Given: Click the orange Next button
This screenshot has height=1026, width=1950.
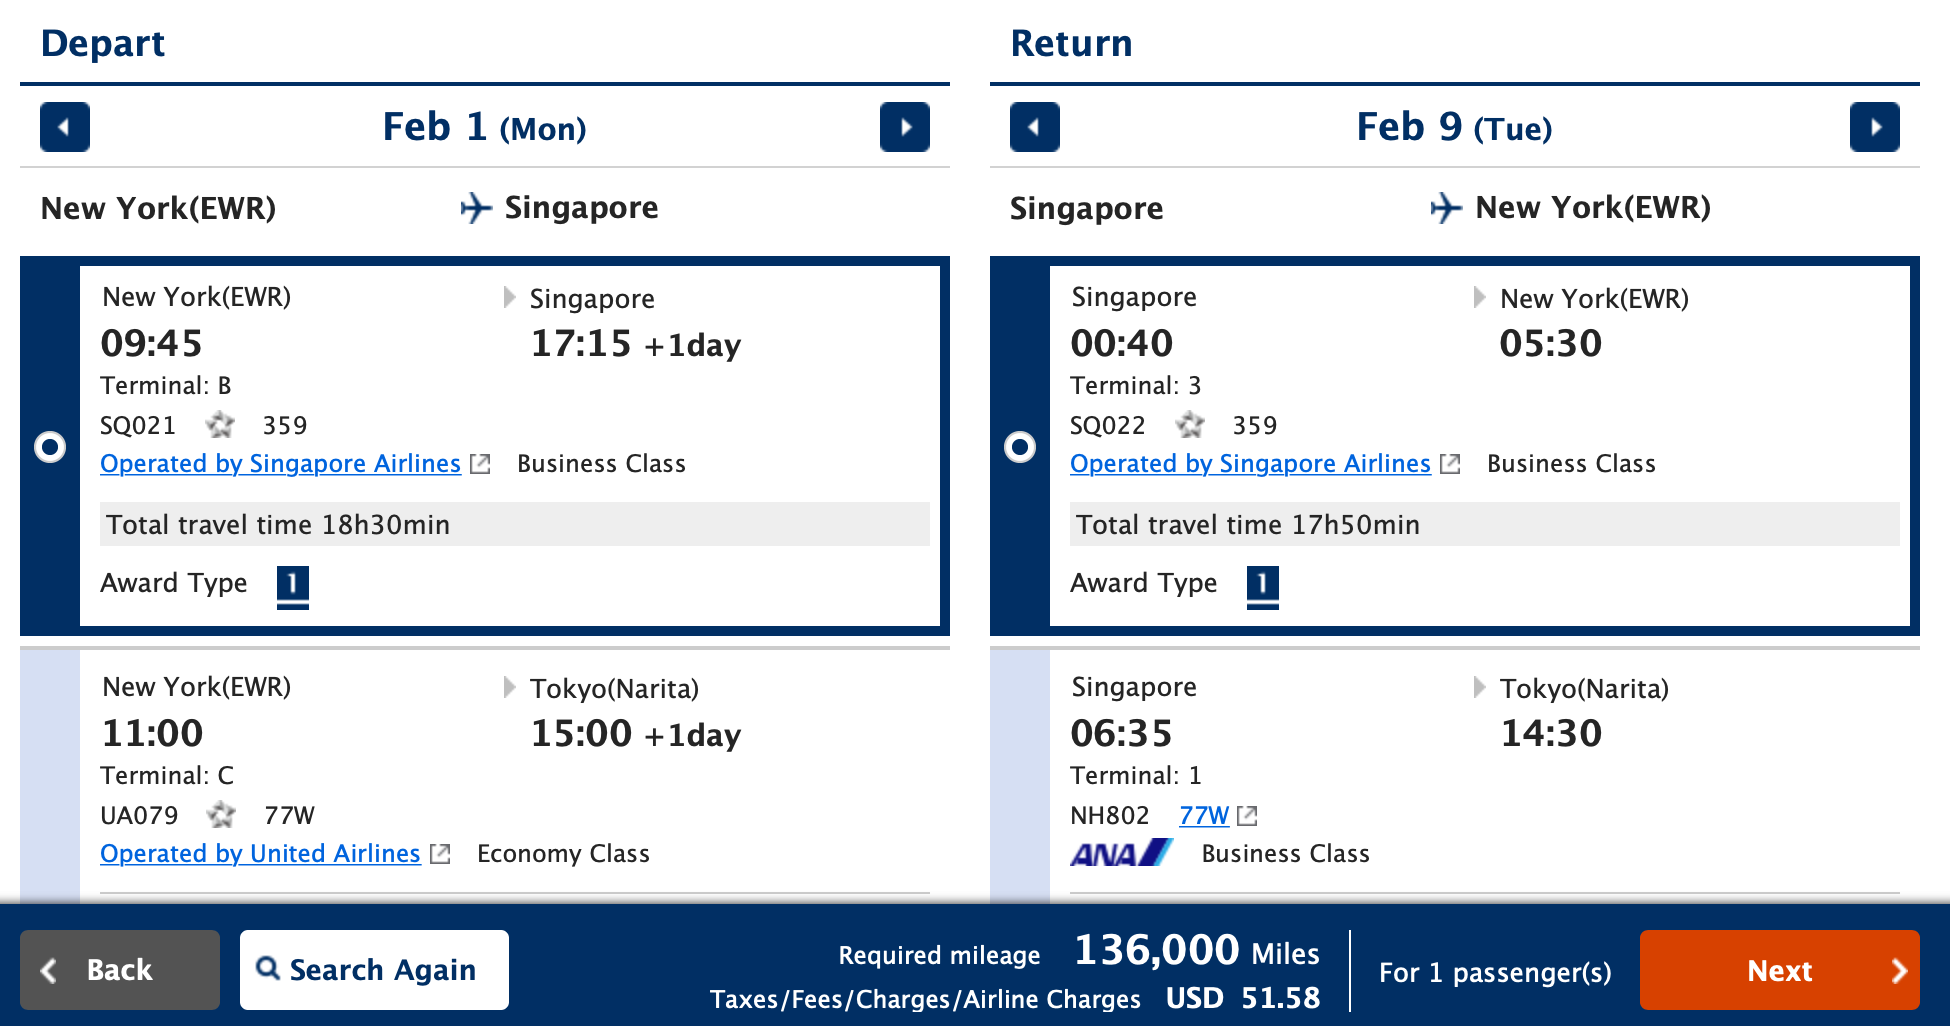Looking at the screenshot, I should (1780, 970).
